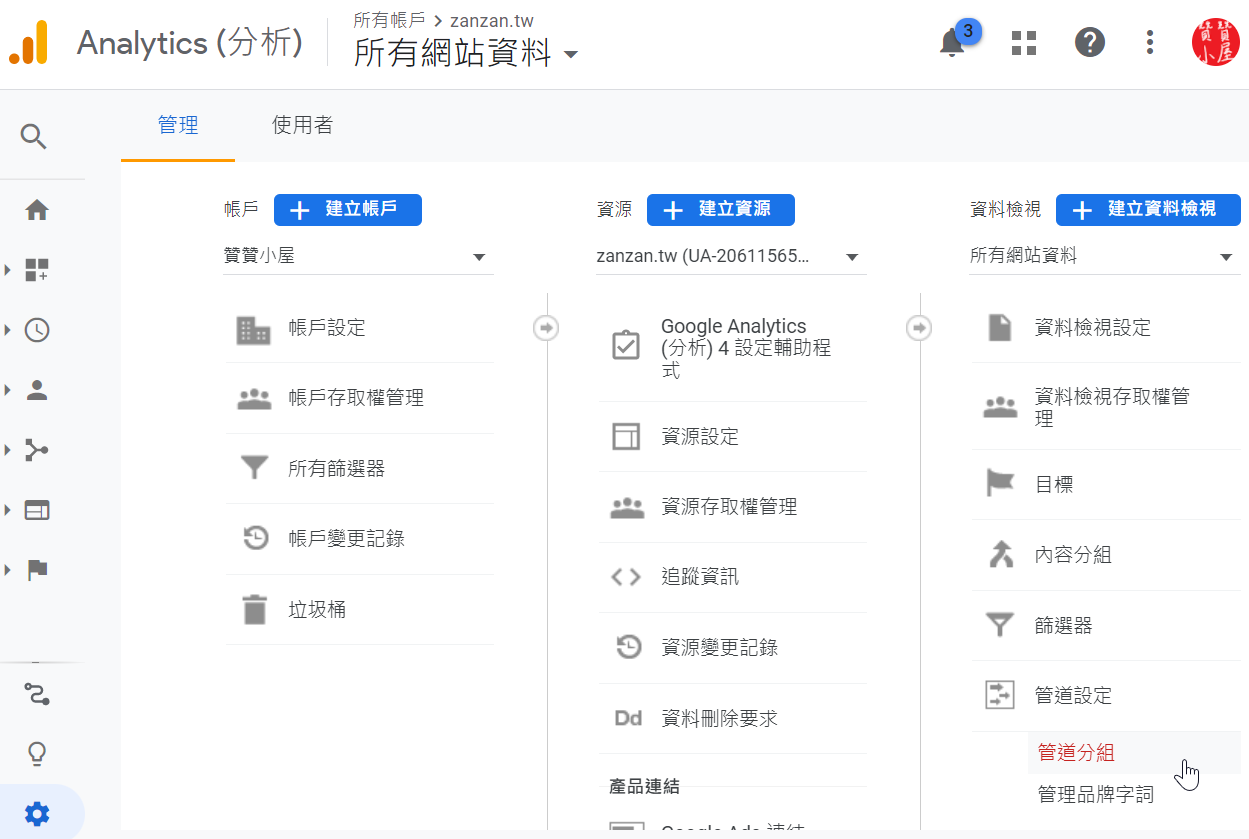Expand Behavior sidebar section arrow
The width and height of the screenshot is (1249, 839).
(x=8, y=510)
